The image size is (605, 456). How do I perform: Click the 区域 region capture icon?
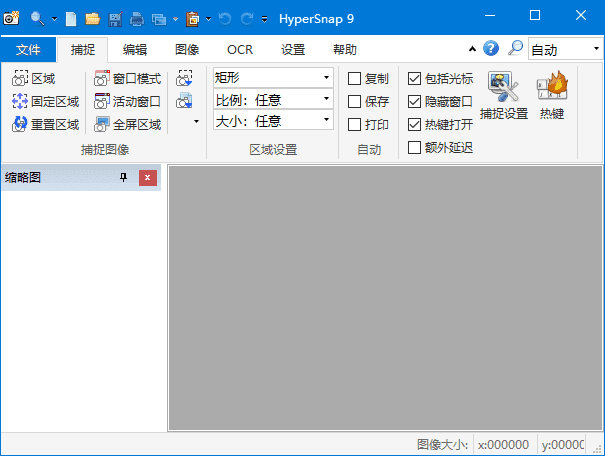click(20, 78)
